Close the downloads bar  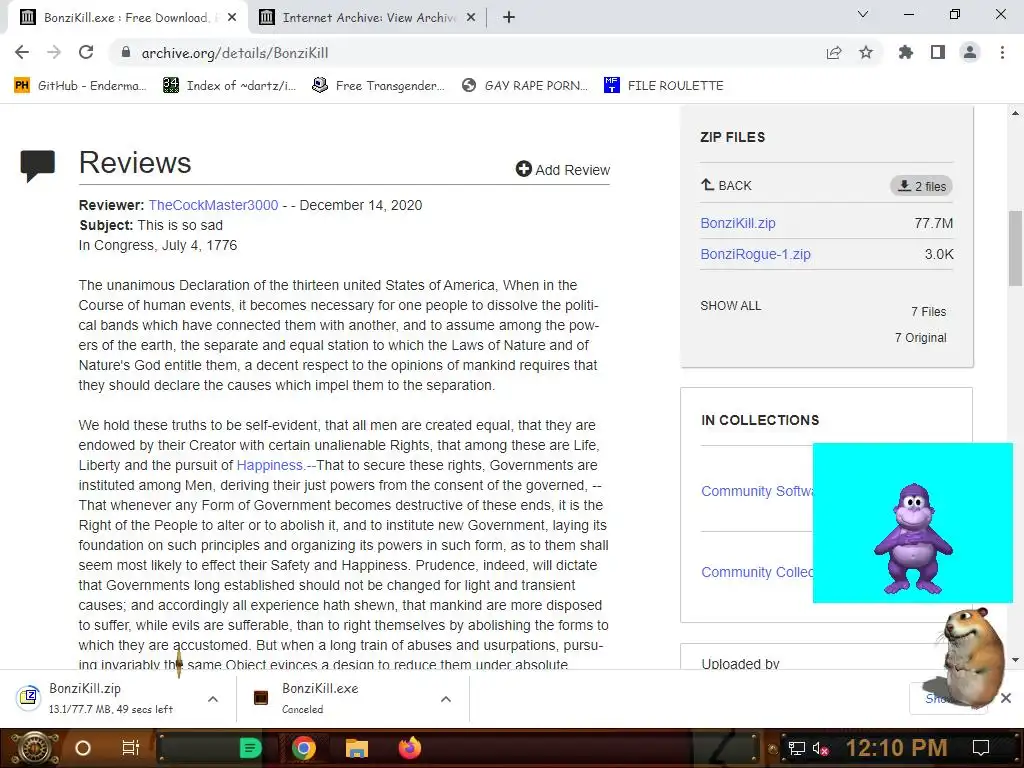[x=1006, y=698]
